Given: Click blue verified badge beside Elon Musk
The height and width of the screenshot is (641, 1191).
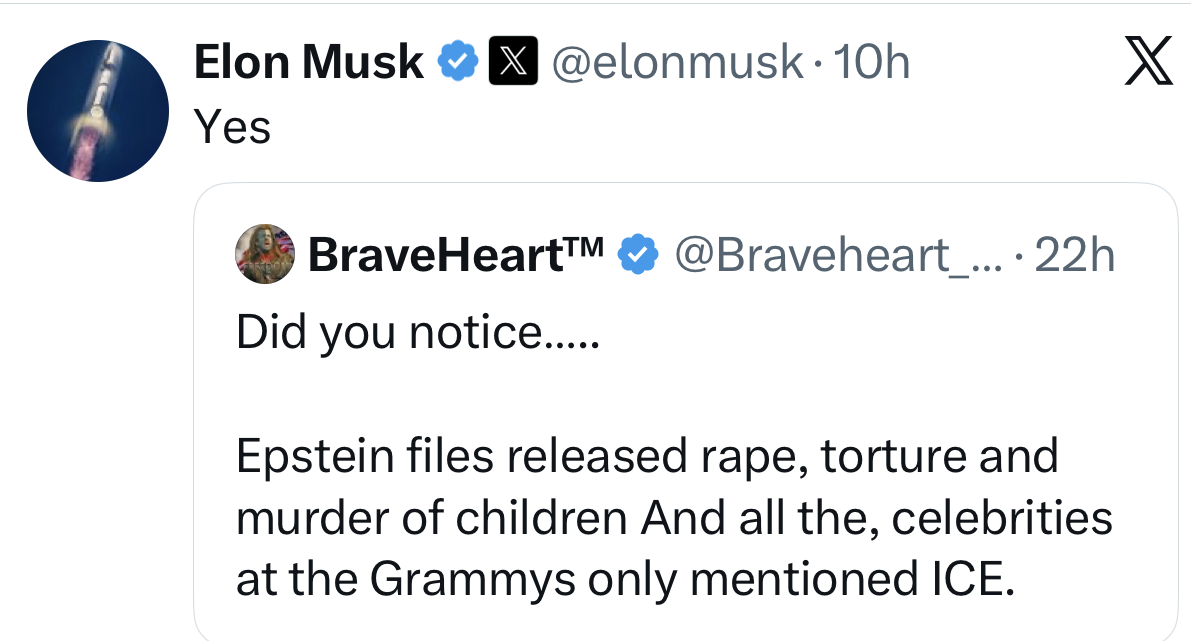Looking at the screenshot, I should [x=458, y=63].
